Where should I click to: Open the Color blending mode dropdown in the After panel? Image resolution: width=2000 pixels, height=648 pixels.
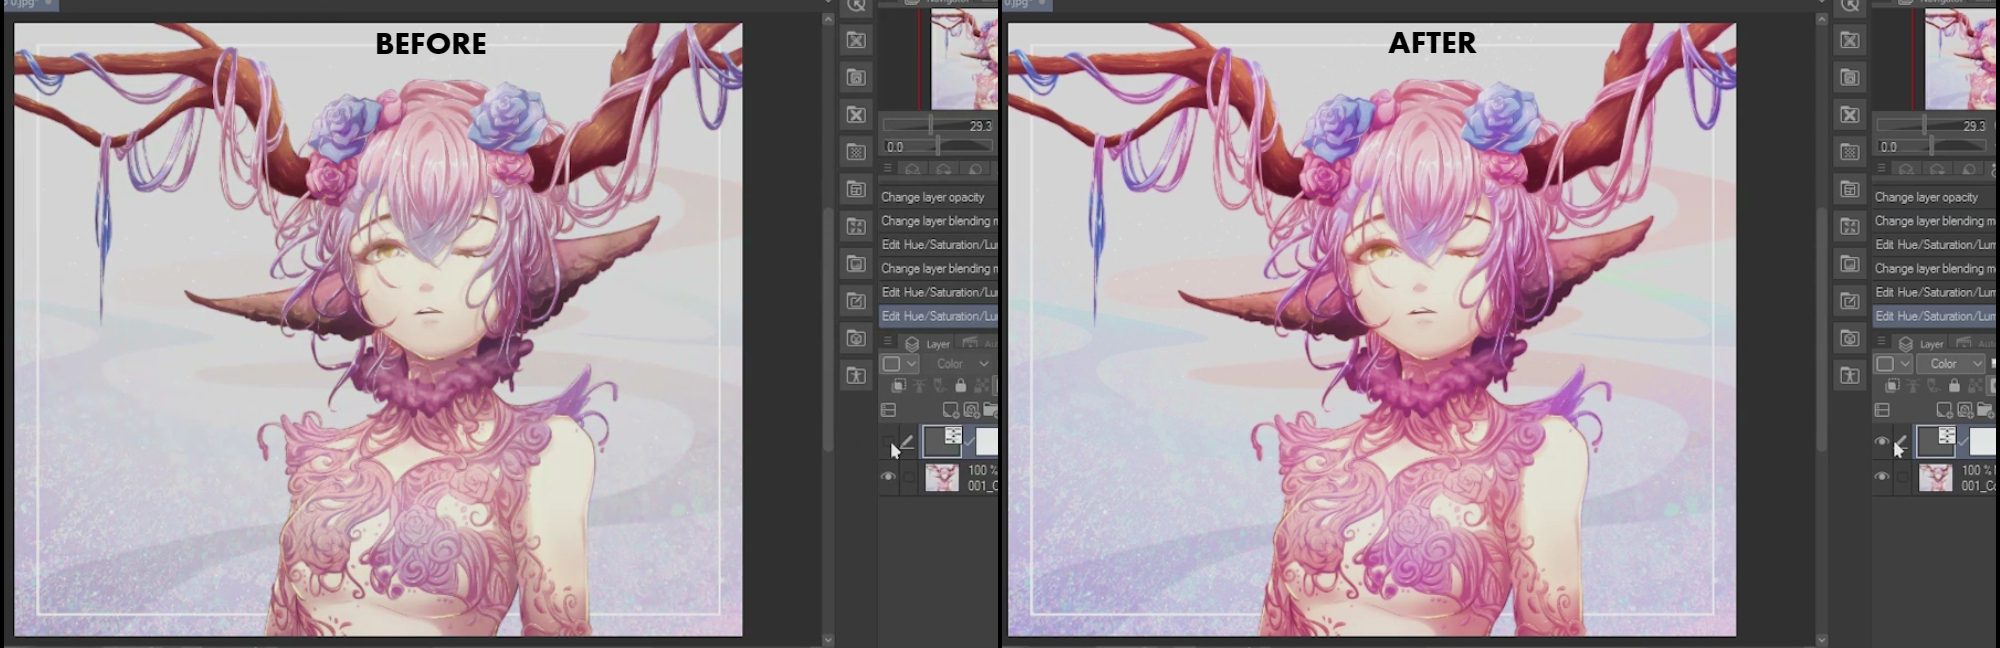click(1951, 364)
